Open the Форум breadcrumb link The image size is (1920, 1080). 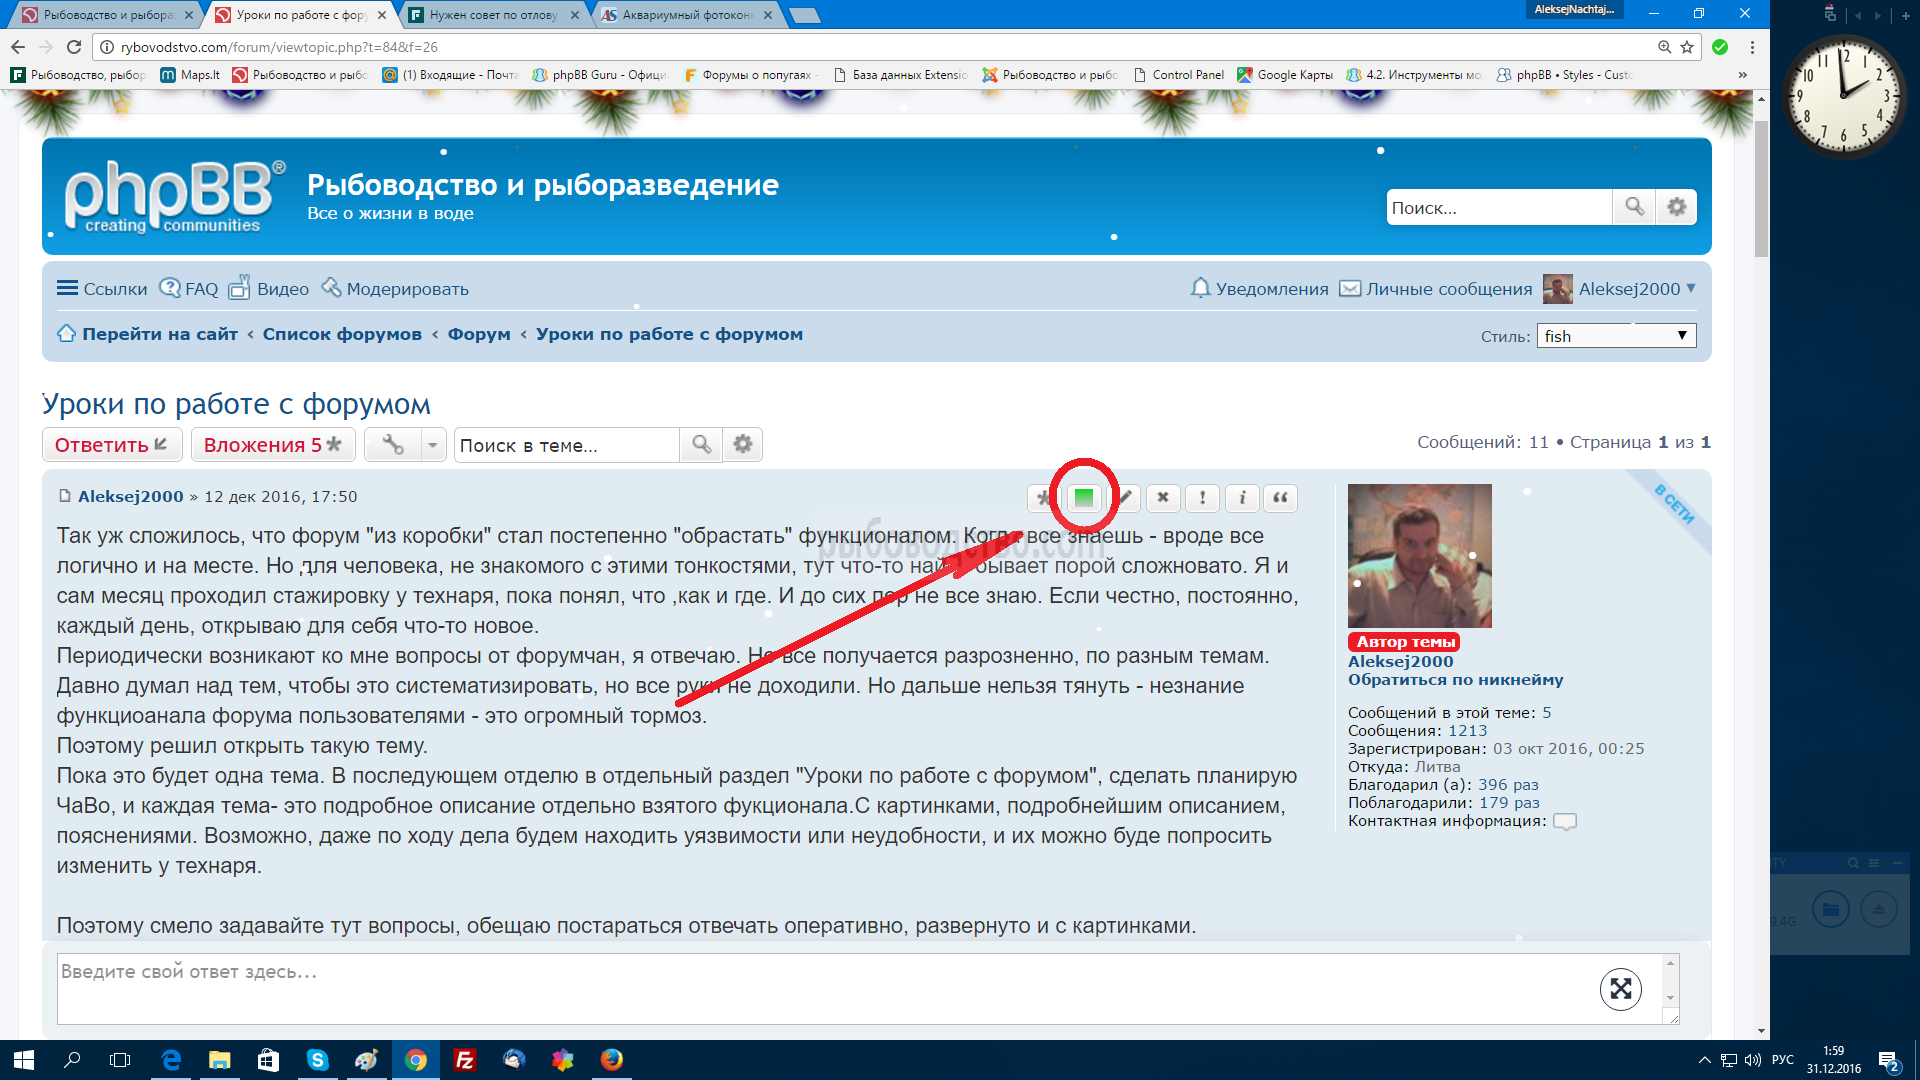pyautogui.click(x=479, y=334)
